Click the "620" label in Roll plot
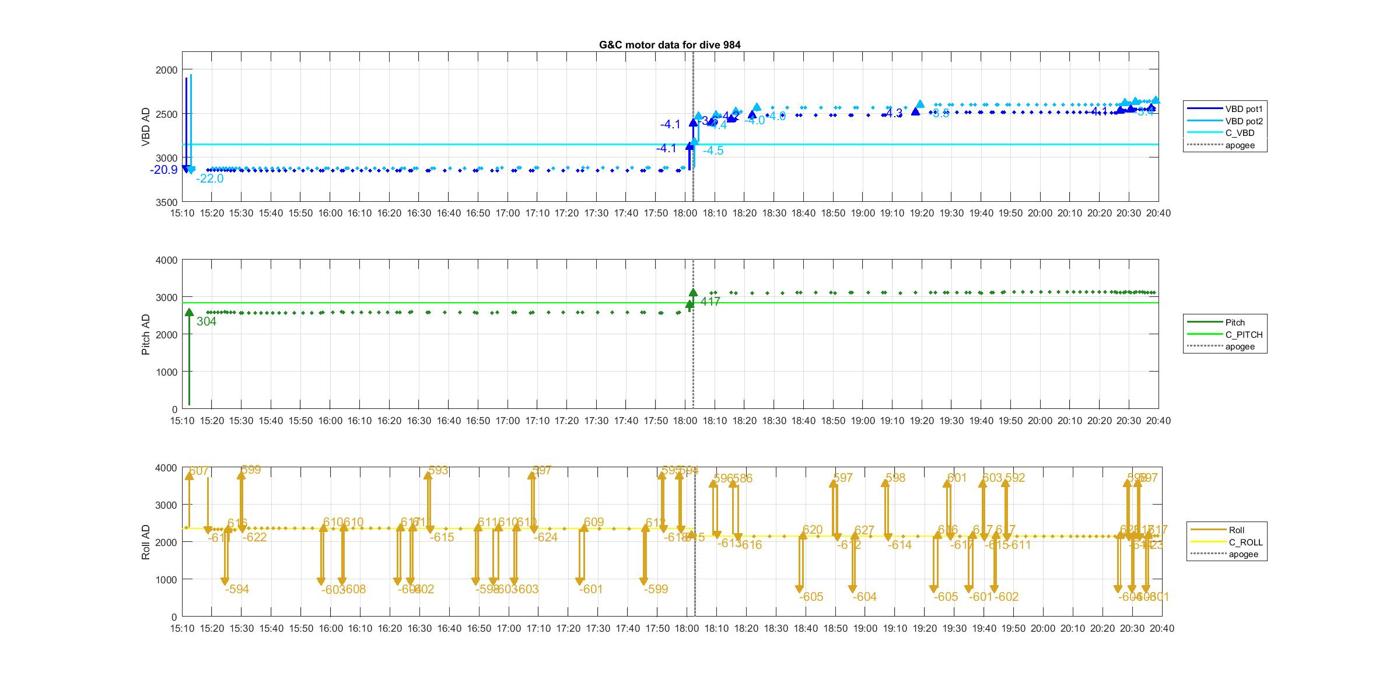 click(x=812, y=530)
